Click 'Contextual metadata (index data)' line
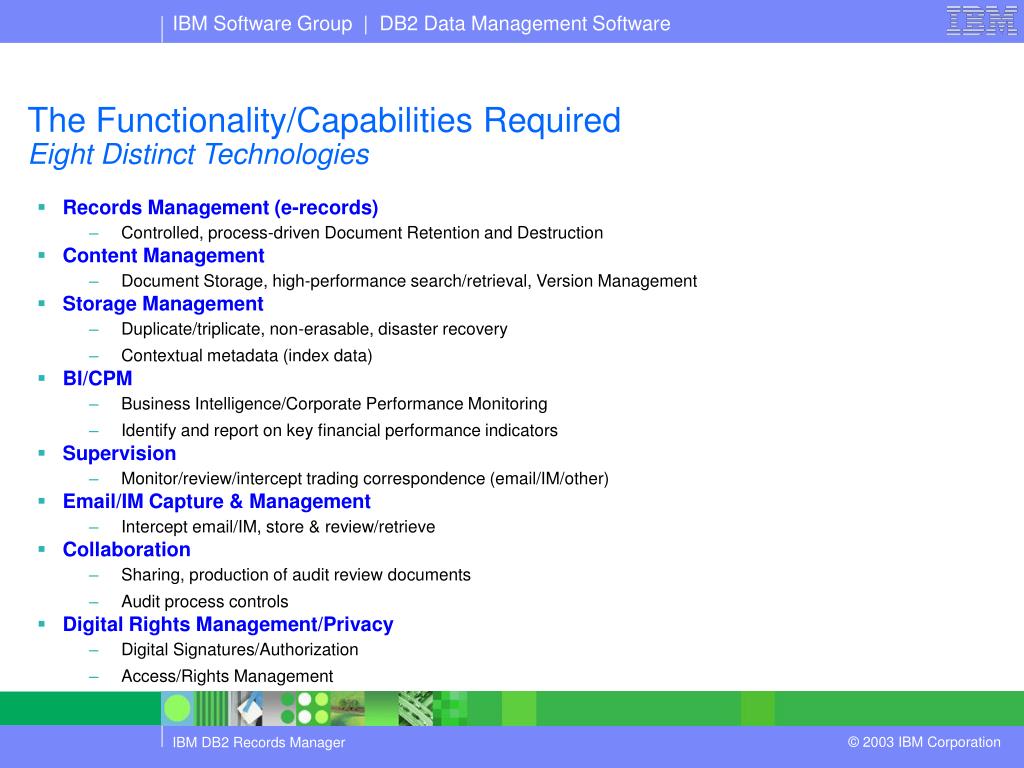 coord(247,356)
